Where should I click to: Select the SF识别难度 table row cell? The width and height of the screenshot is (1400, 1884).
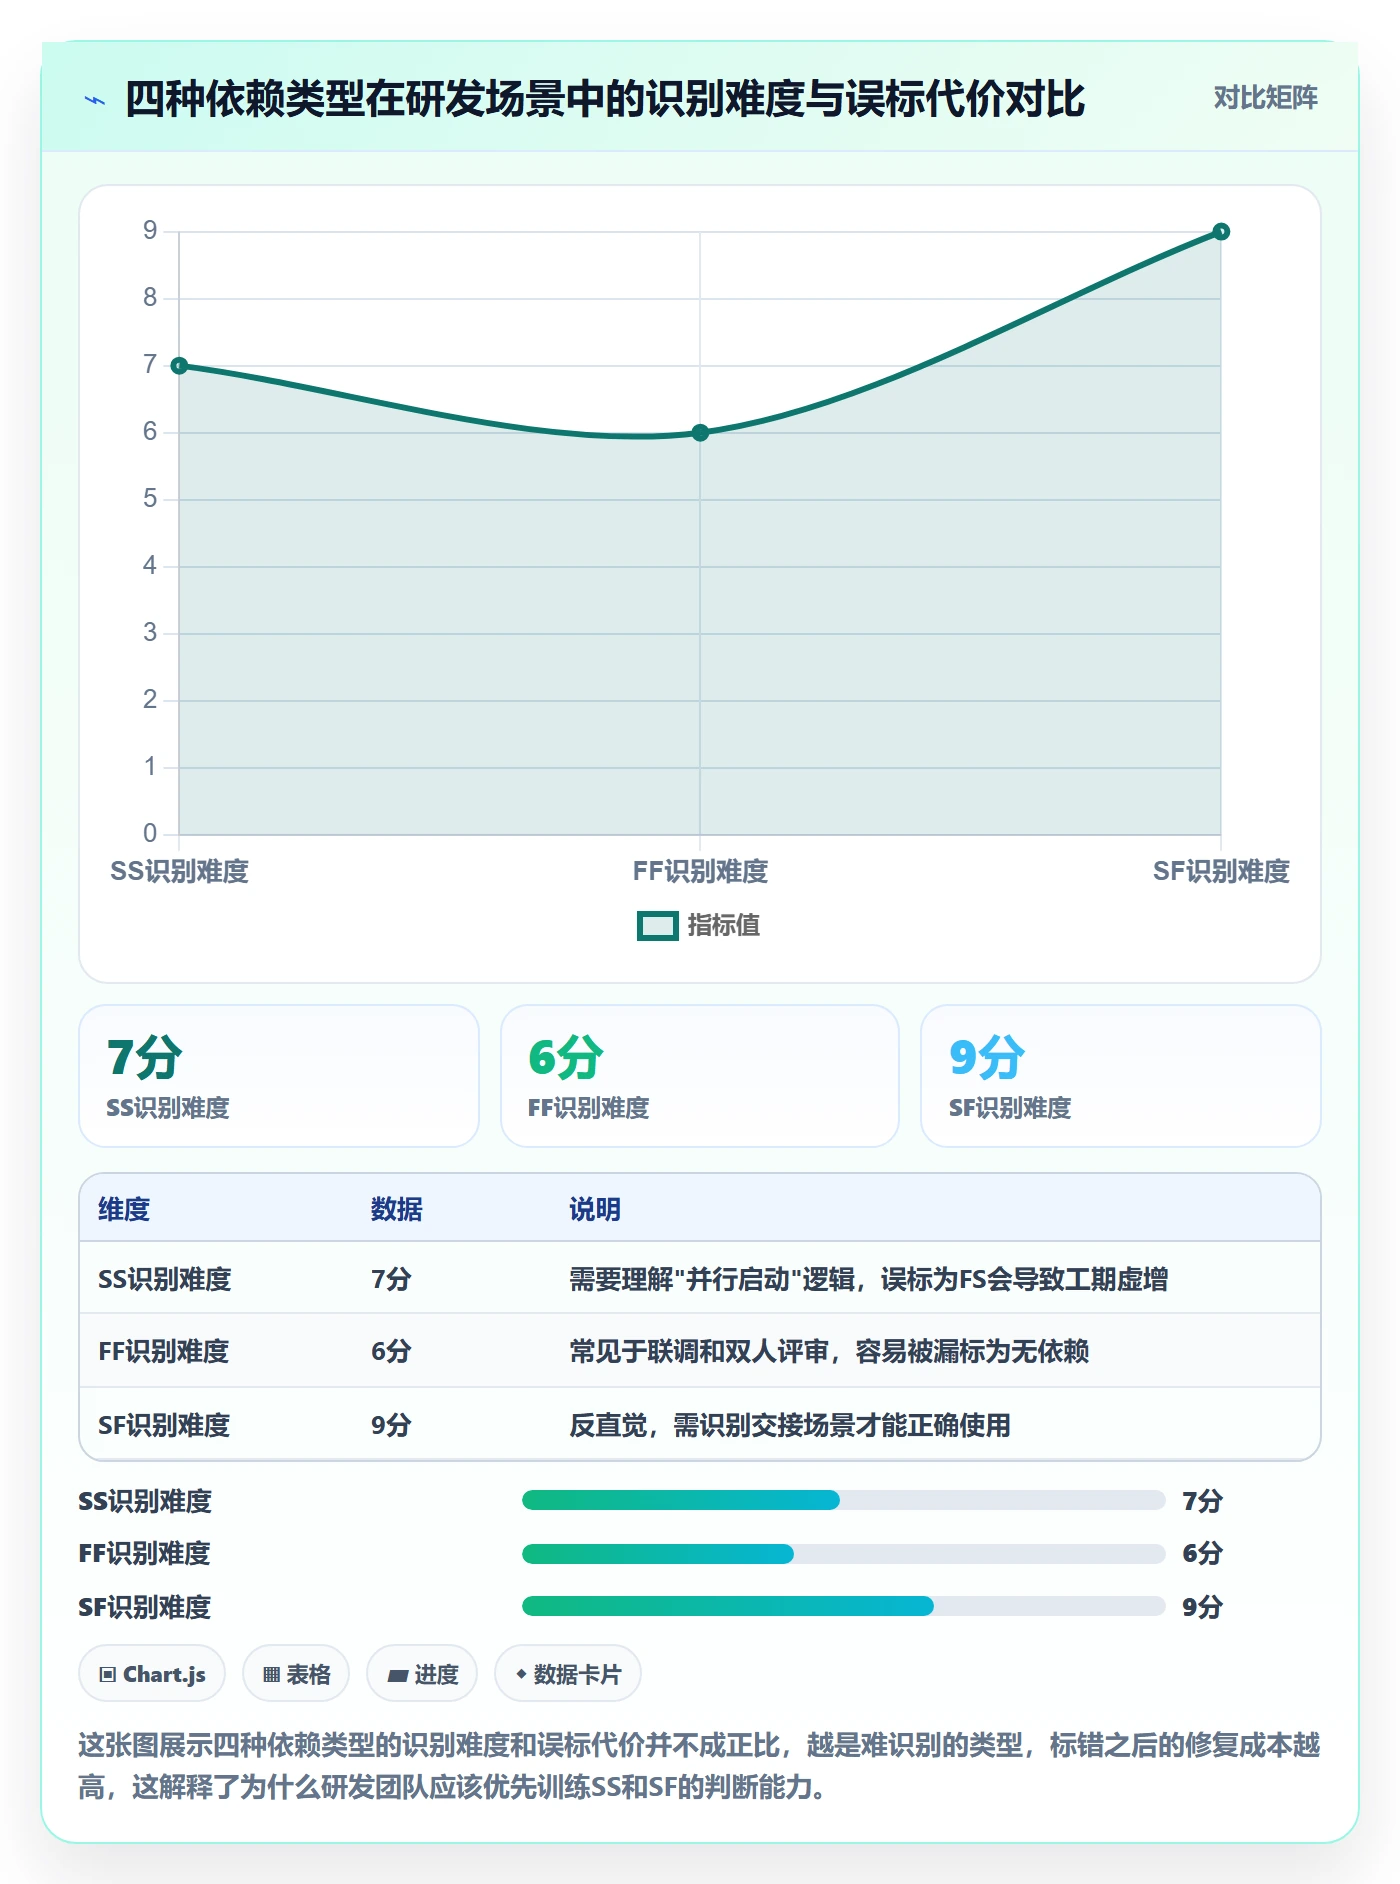(x=164, y=1426)
